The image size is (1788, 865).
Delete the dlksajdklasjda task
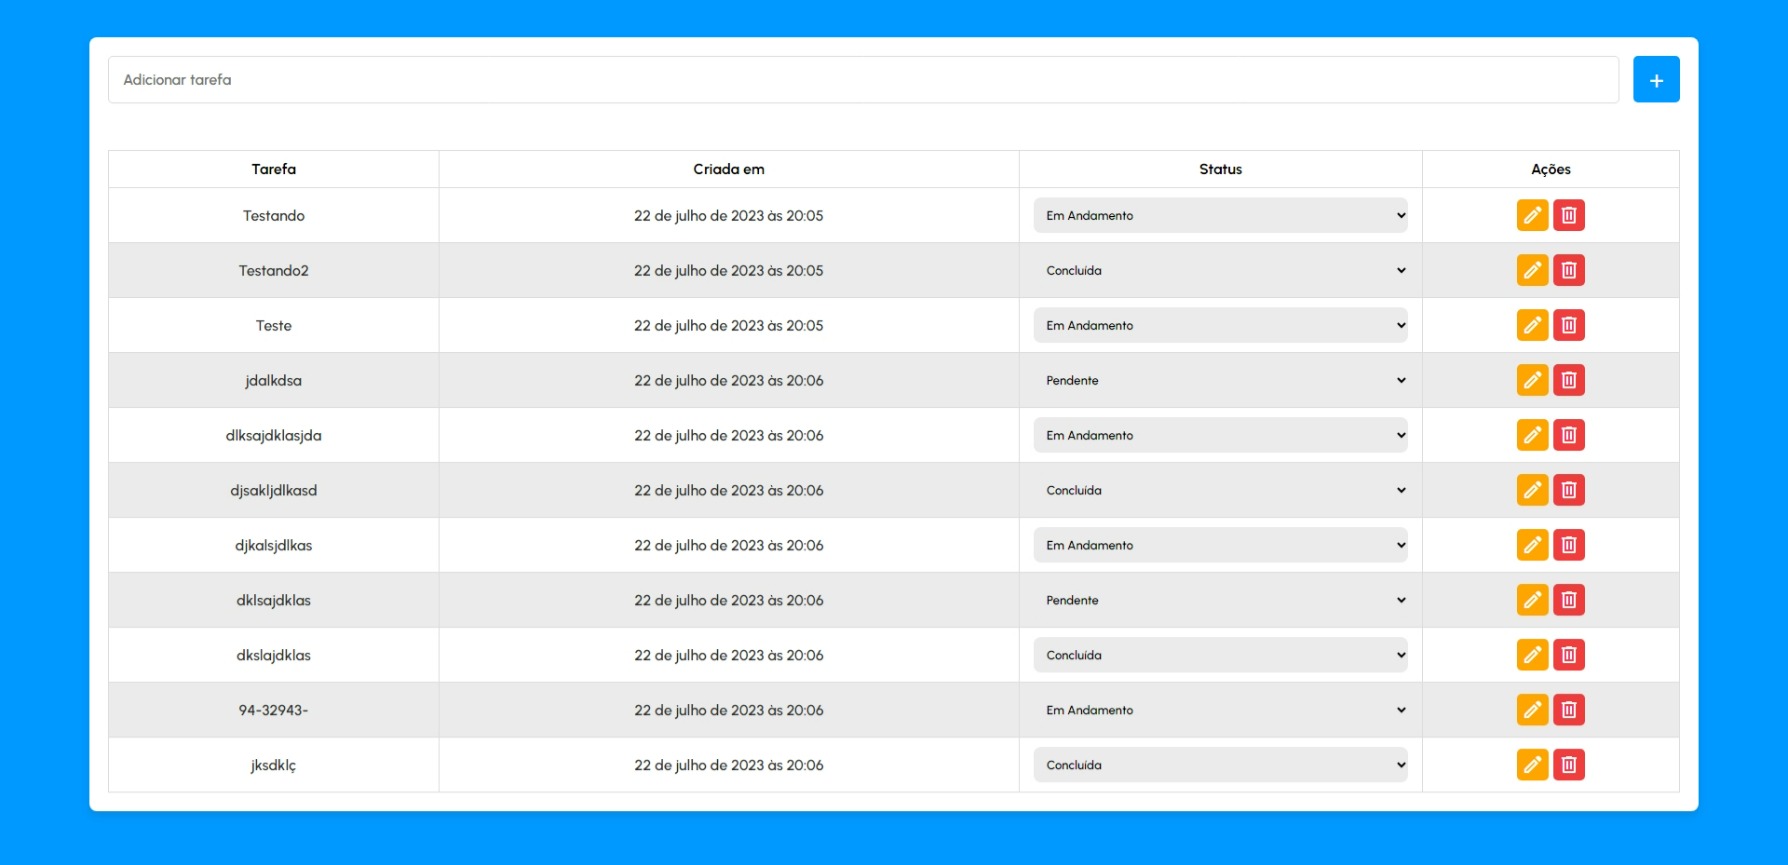1569,435
